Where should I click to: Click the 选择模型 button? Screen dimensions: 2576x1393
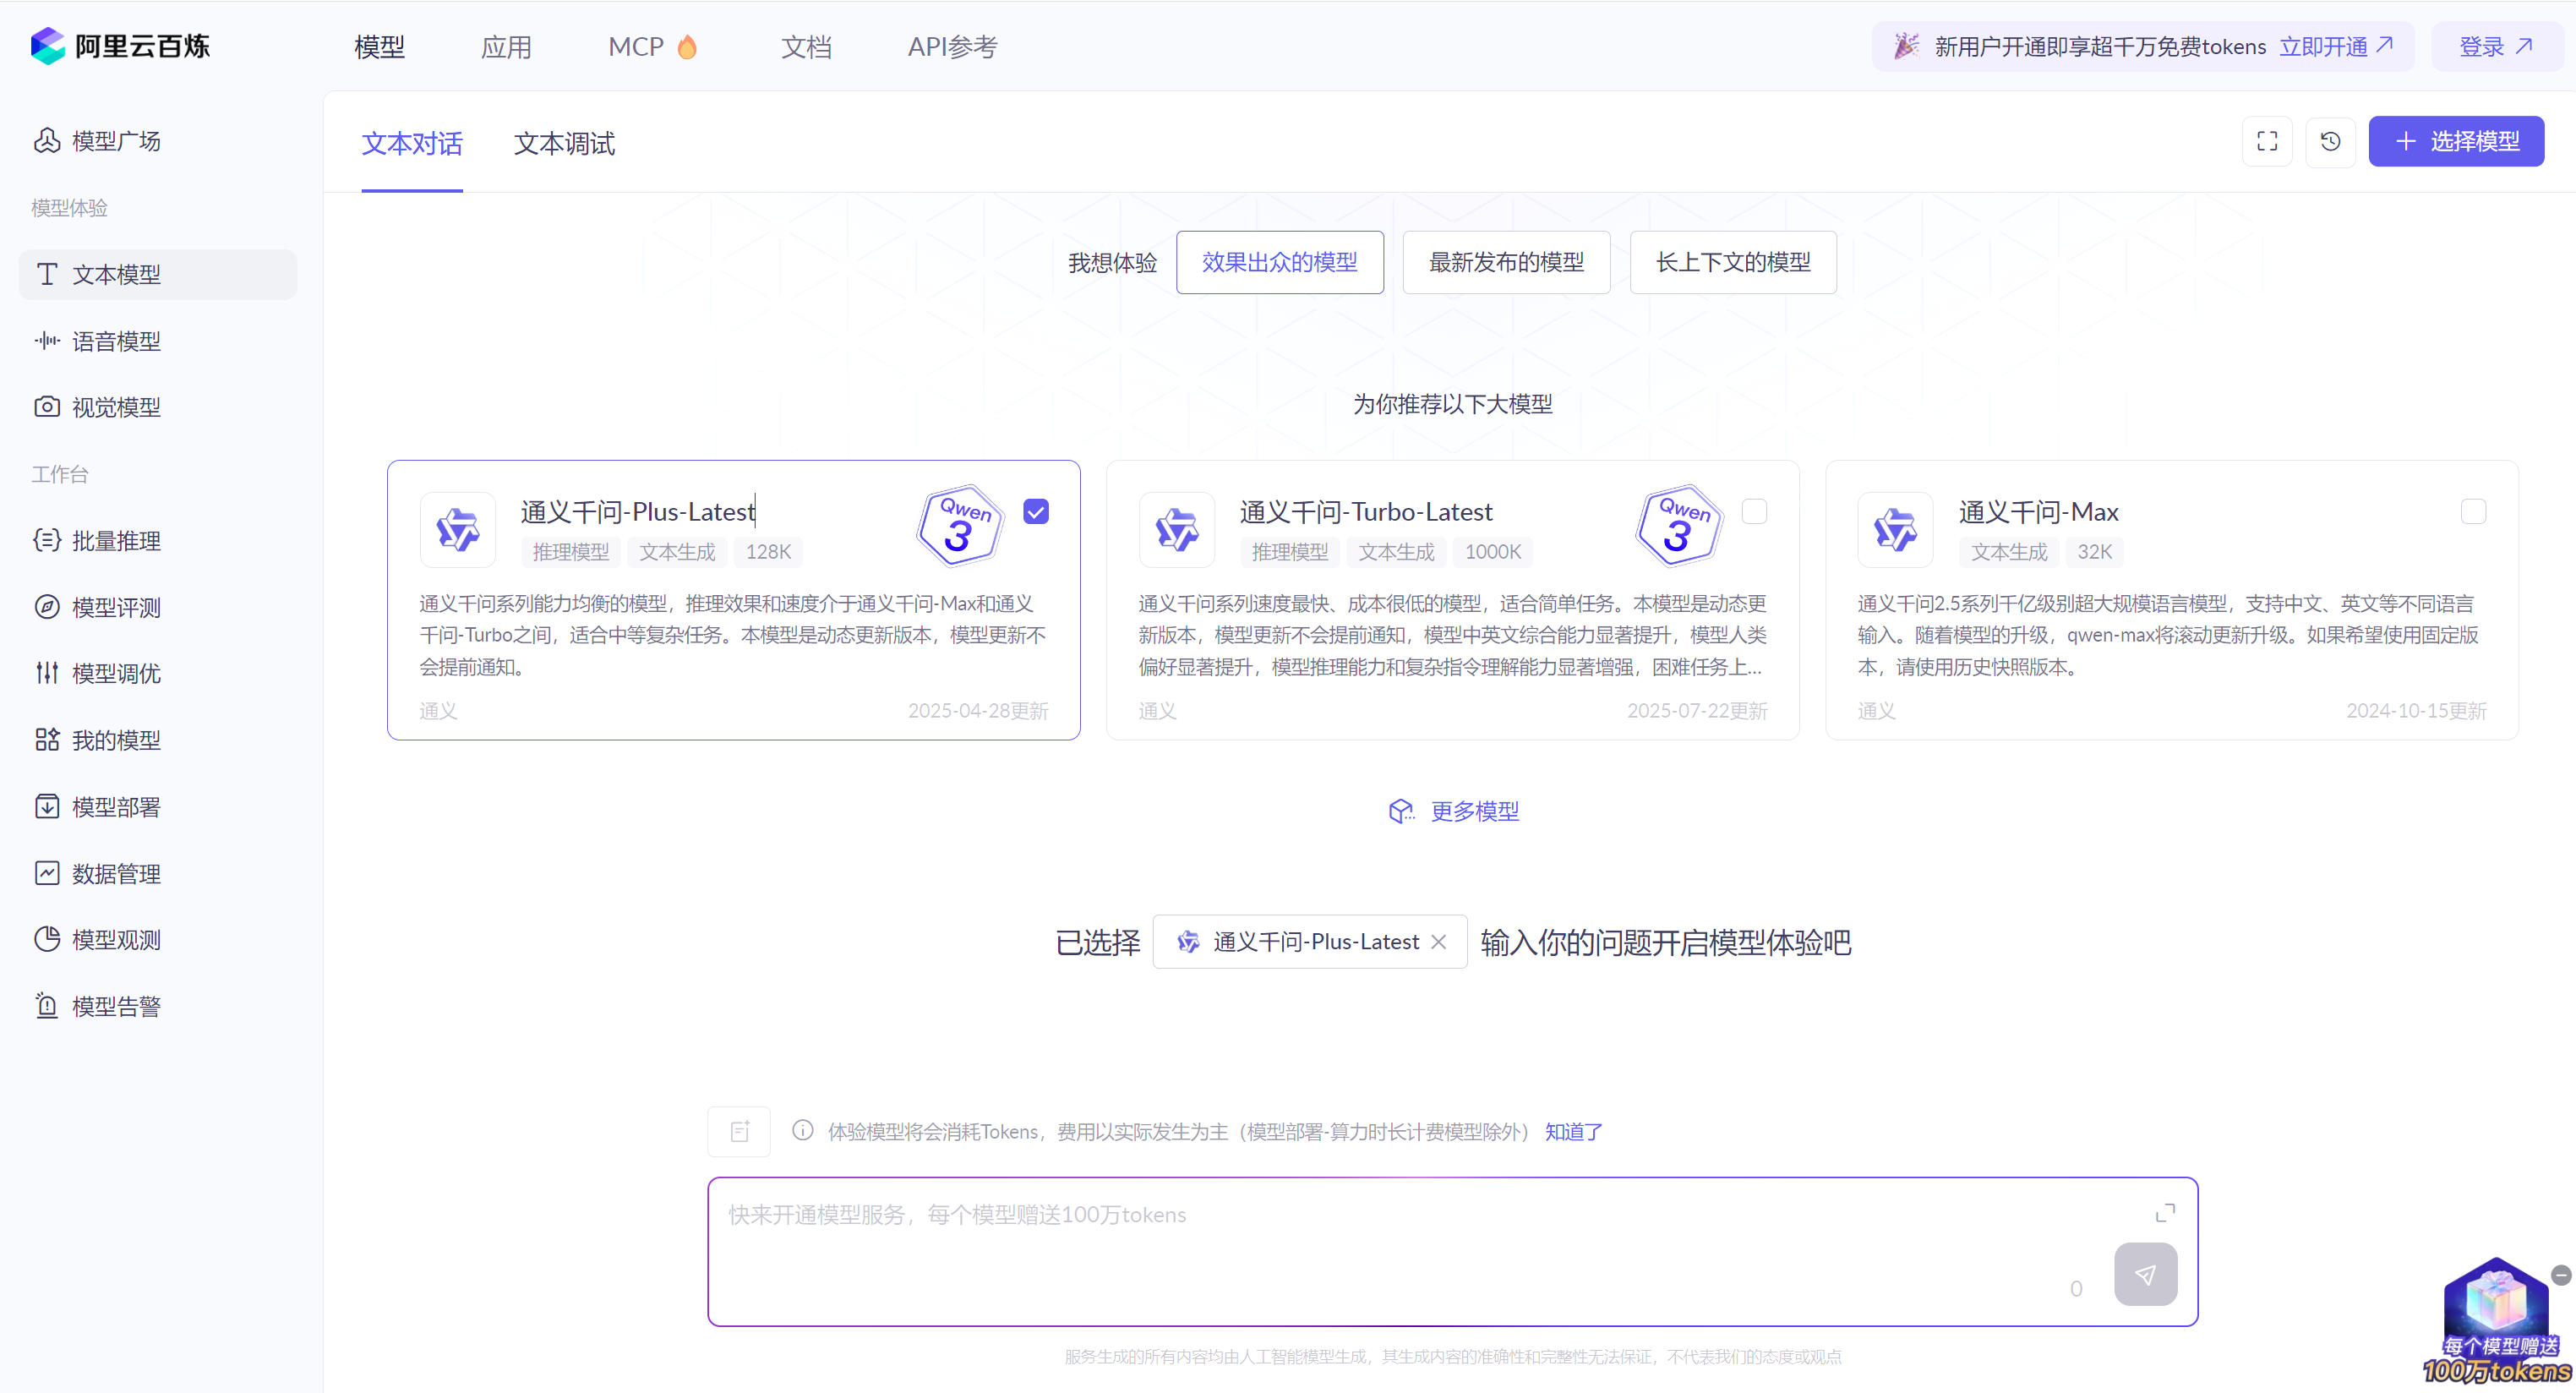click(2455, 141)
